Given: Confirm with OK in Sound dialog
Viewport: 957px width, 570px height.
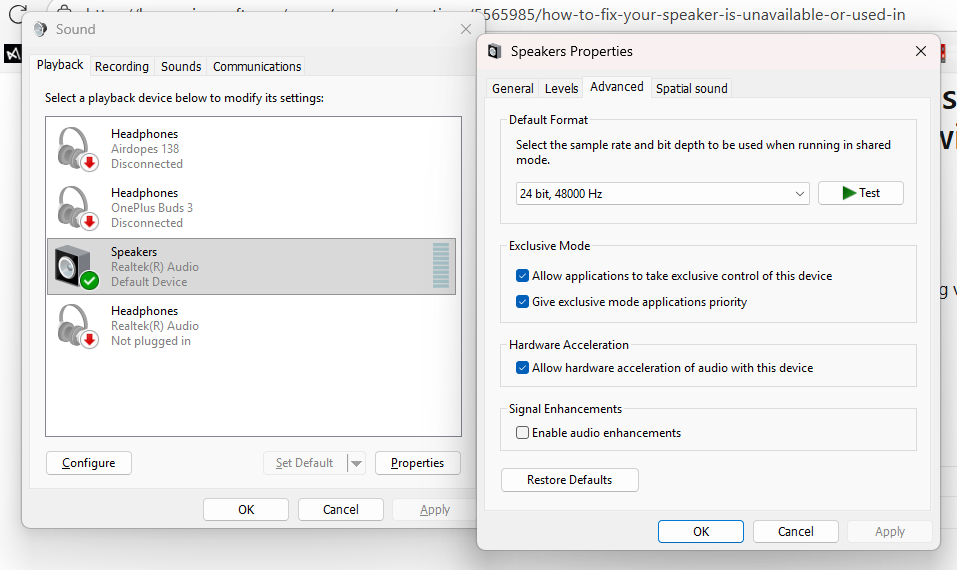Looking at the screenshot, I should 246,510.
